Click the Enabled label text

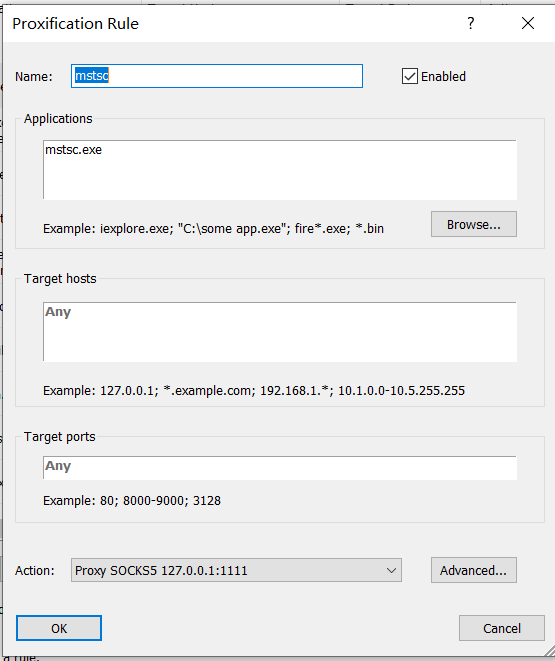pyautogui.click(x=443, y=77)
